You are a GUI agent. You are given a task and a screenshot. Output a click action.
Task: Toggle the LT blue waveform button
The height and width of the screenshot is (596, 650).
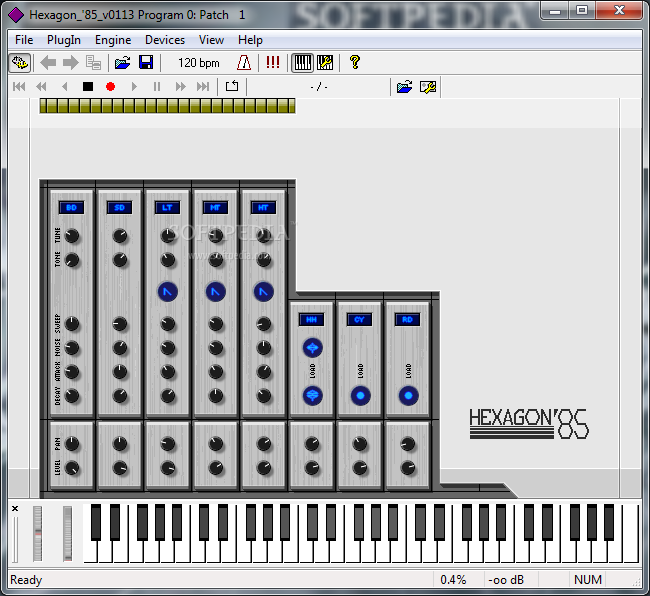[x=167, y=292]
